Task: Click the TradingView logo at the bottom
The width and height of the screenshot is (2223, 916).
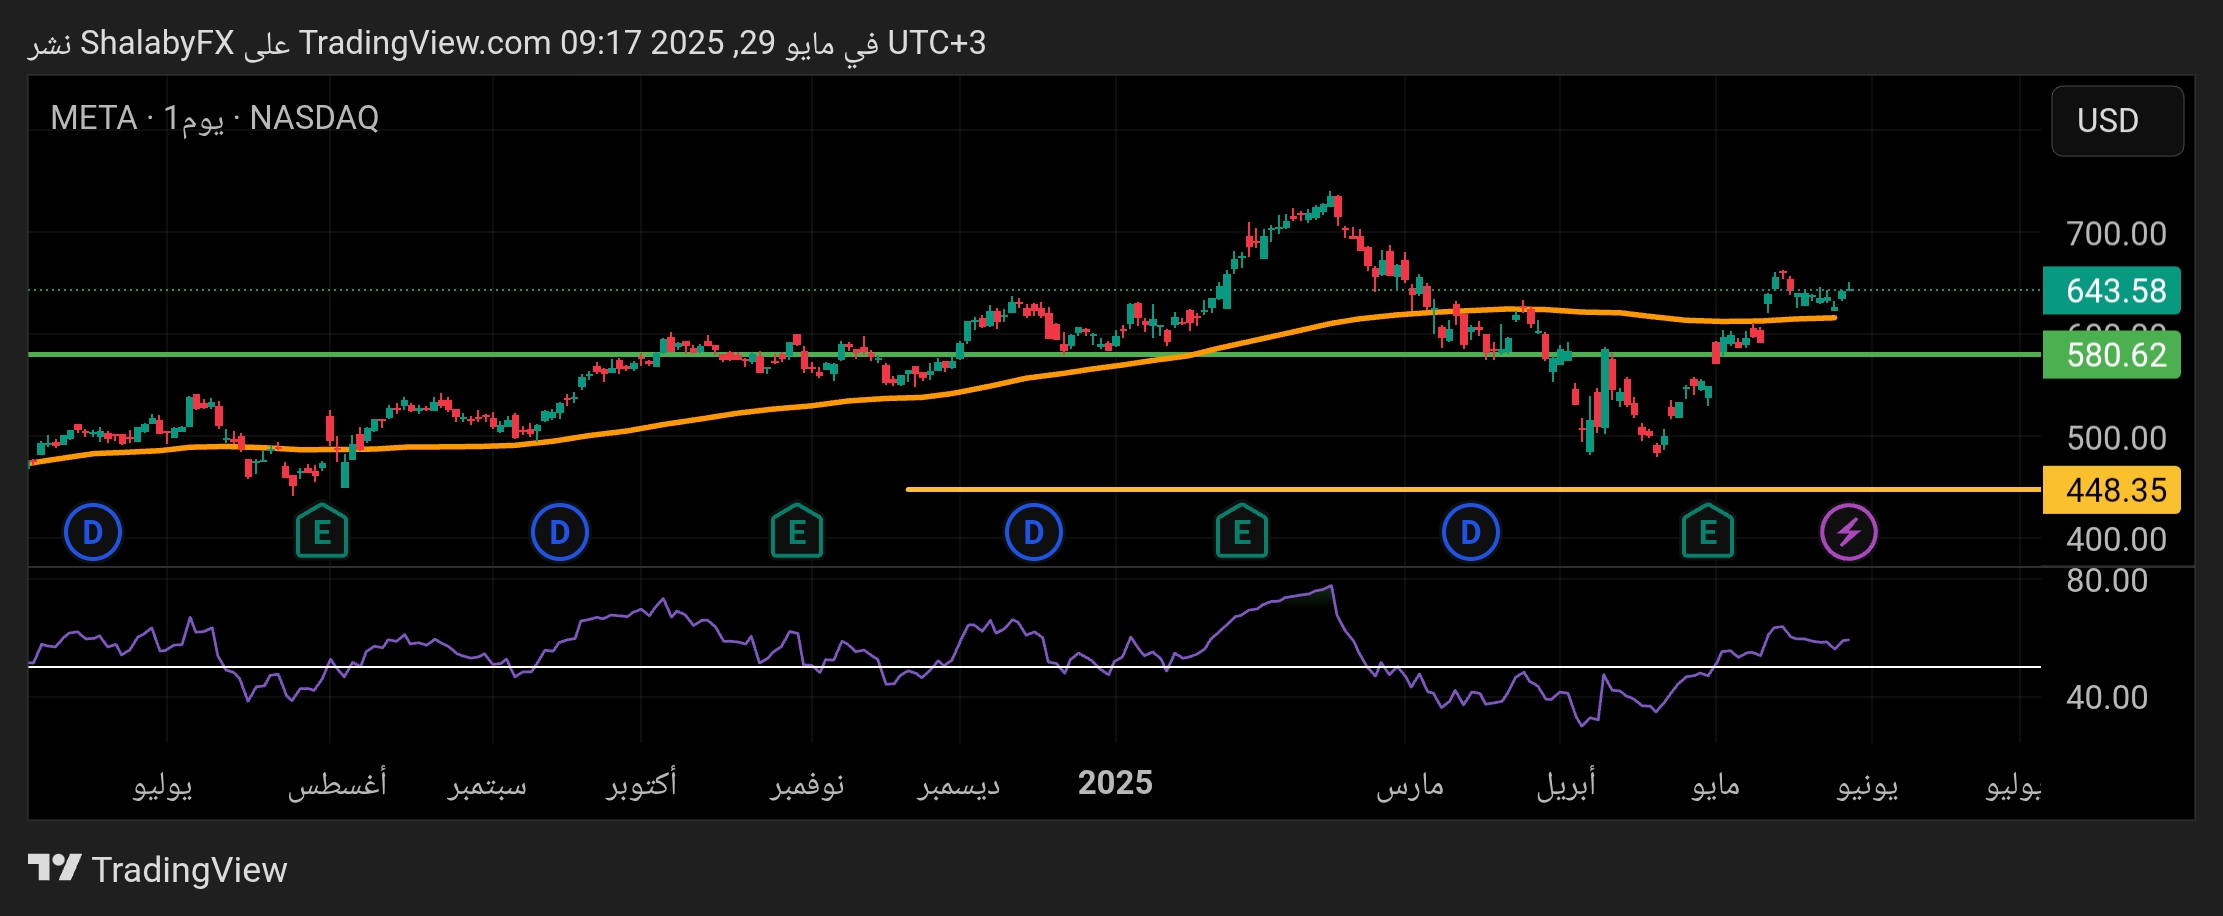Action: (x=158, y=869)
